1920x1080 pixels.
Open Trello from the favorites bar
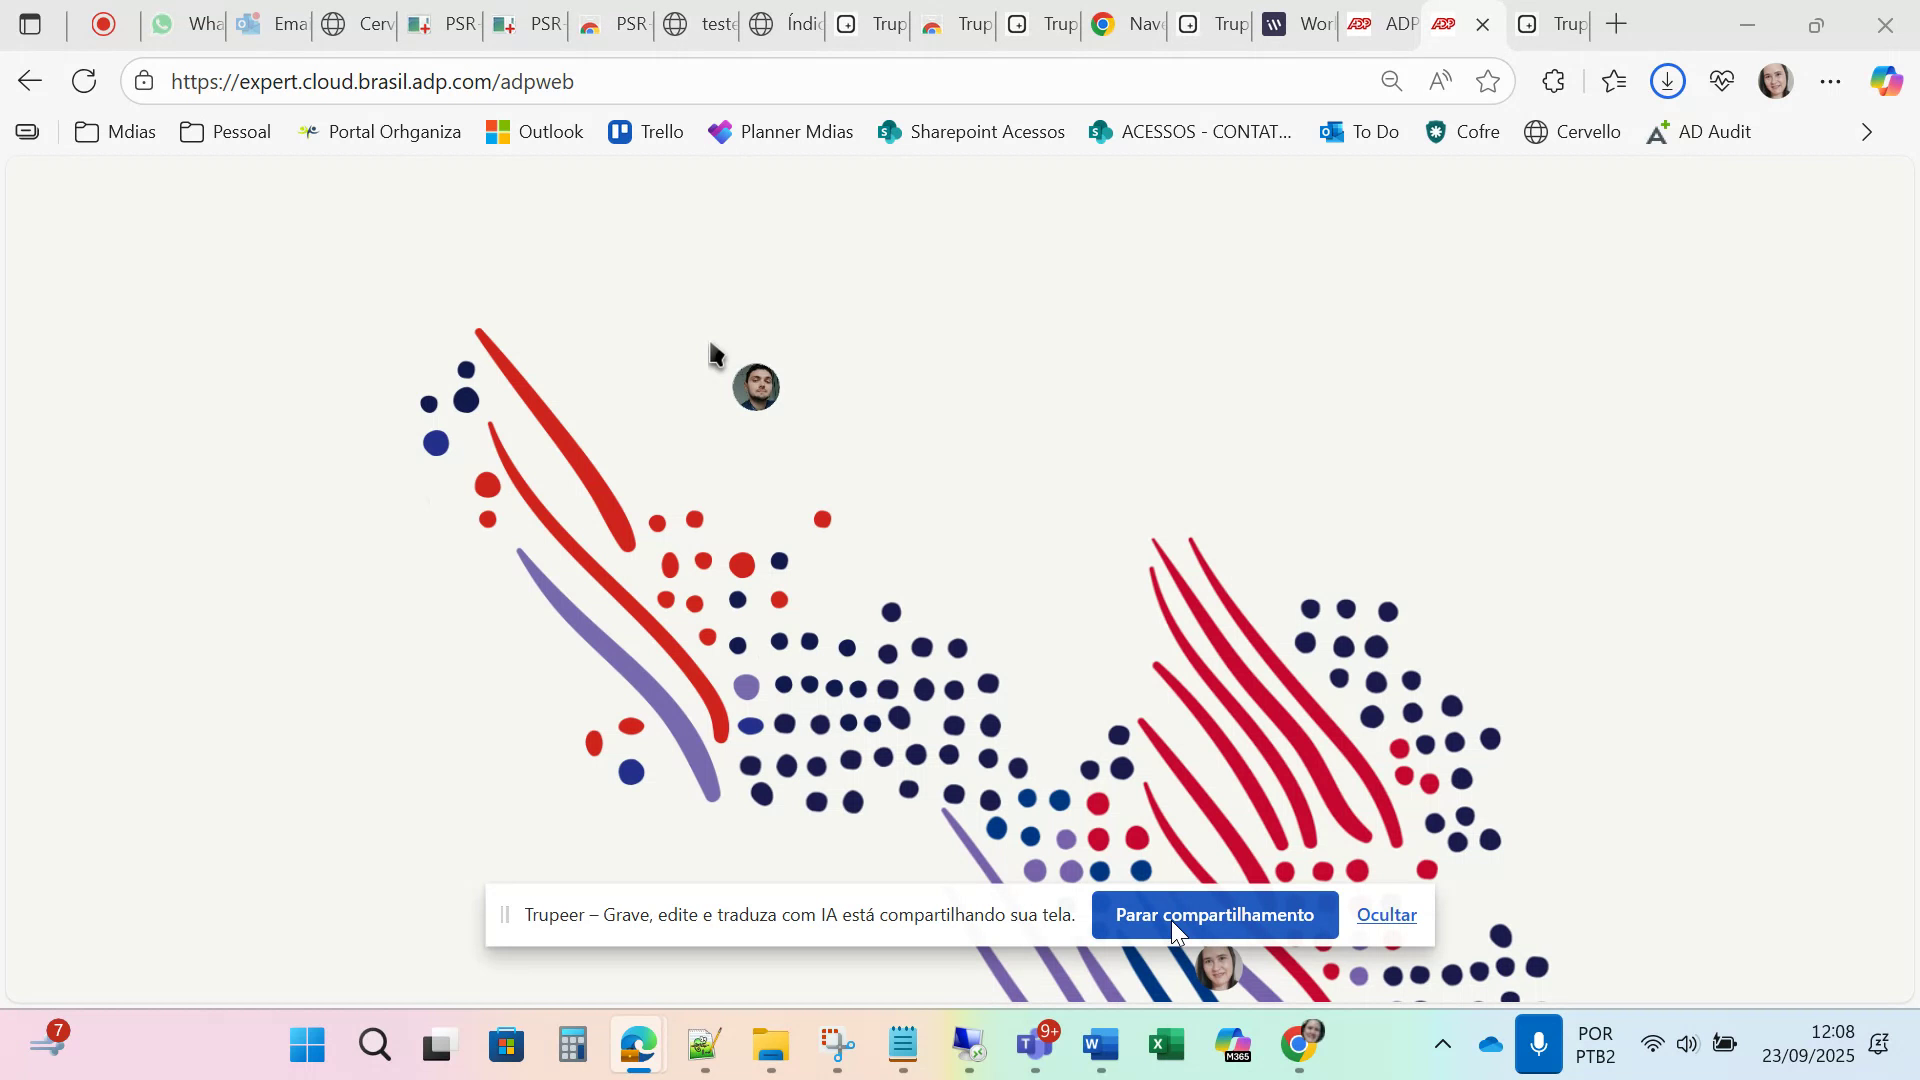(x=645, y=131)
